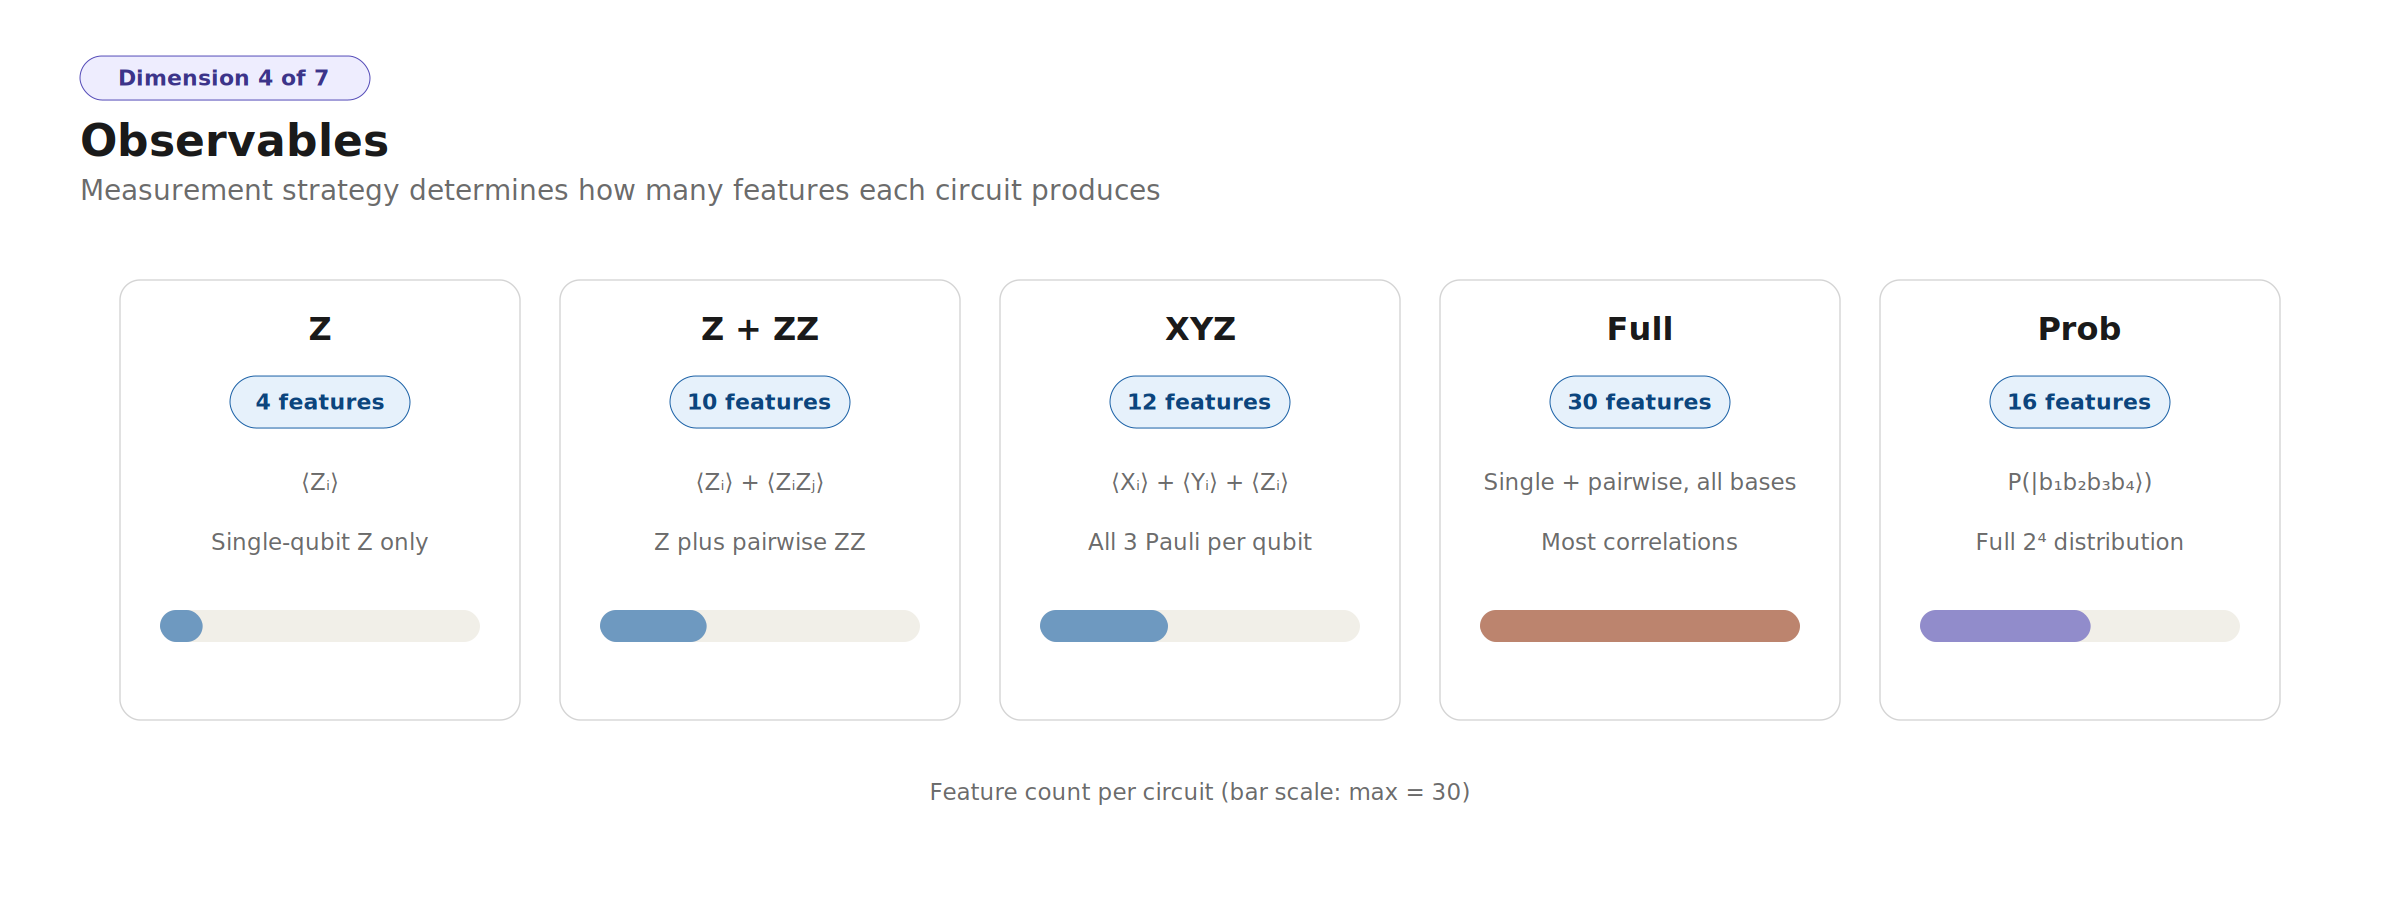Click the Full card's brown progress bar
The height and width of the screenshot is (920, 2400).
[x=1639, y=626]
